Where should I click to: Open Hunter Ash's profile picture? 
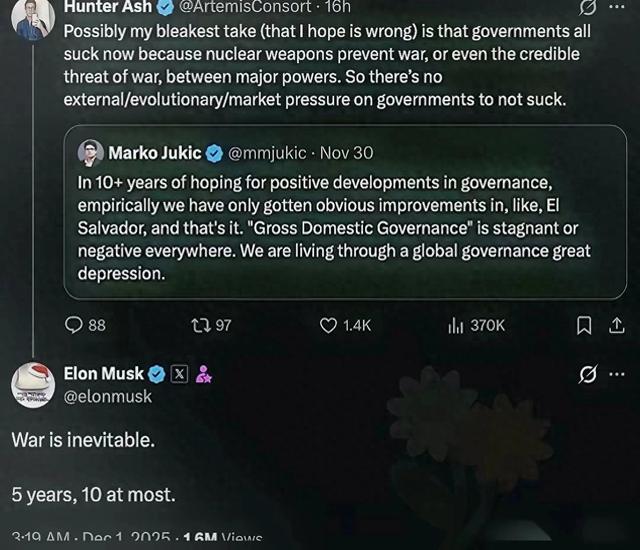(32, 15)
